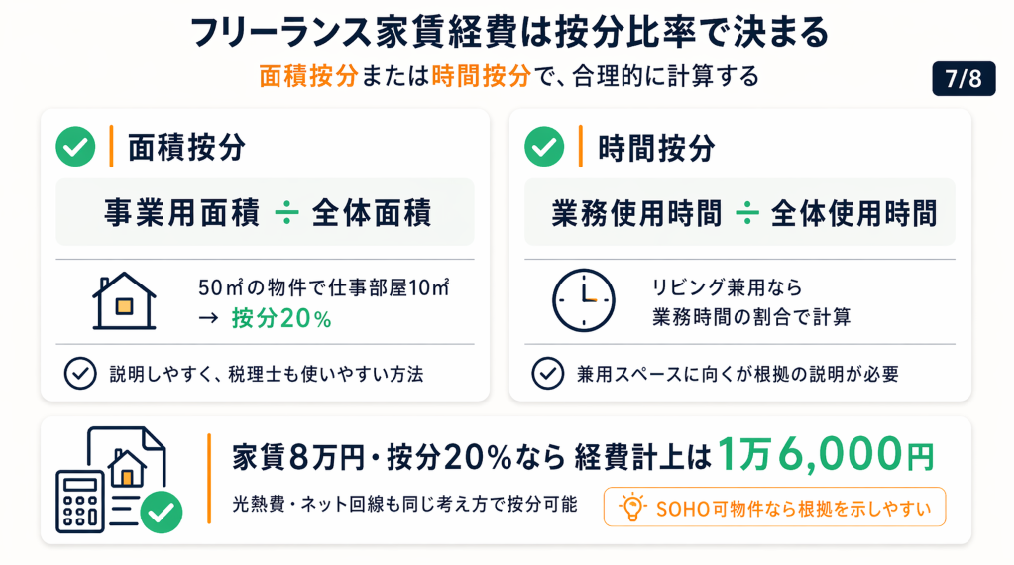
Task: Click the 光熱費・ネット回線 note text
Action: (404, 505)
